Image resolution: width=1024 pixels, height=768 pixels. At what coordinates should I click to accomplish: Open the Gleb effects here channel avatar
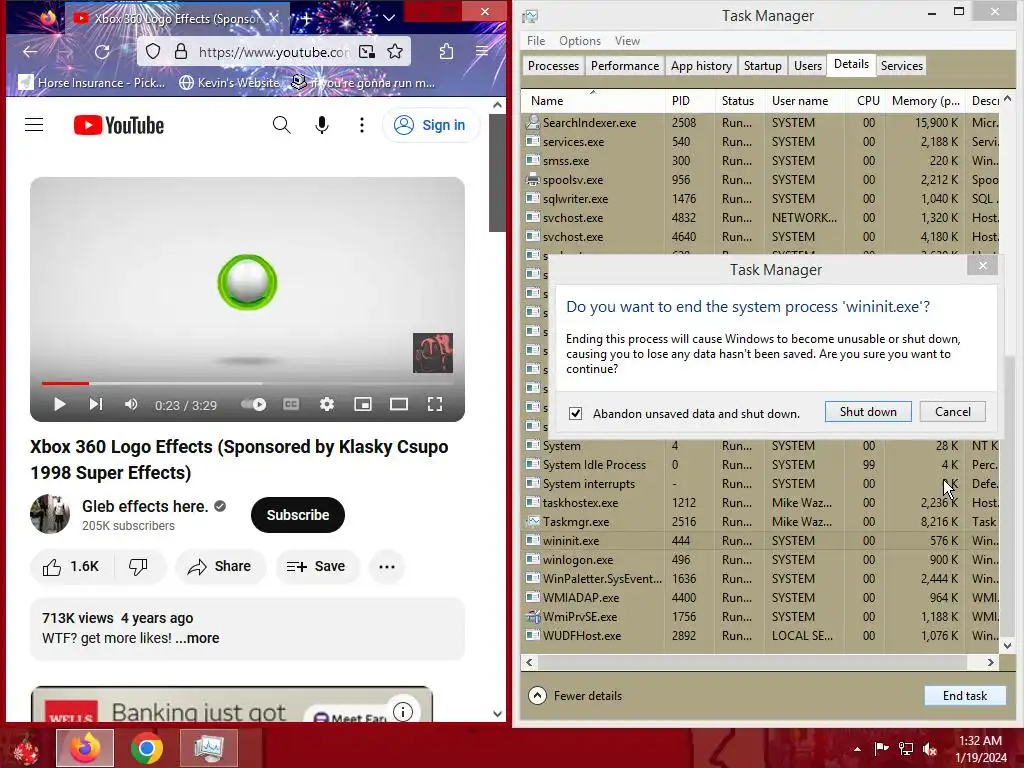[x=50, y=514]
